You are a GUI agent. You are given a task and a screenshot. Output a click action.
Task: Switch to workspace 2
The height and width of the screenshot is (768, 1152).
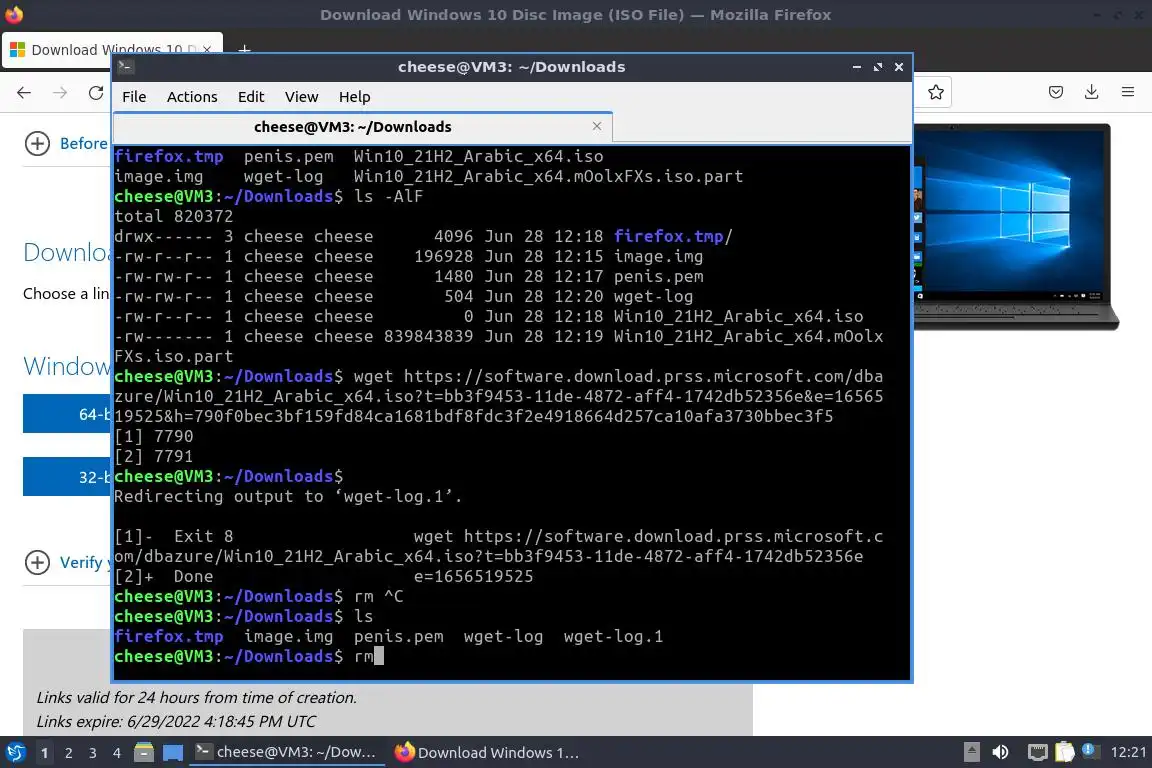tap(69, 753)
